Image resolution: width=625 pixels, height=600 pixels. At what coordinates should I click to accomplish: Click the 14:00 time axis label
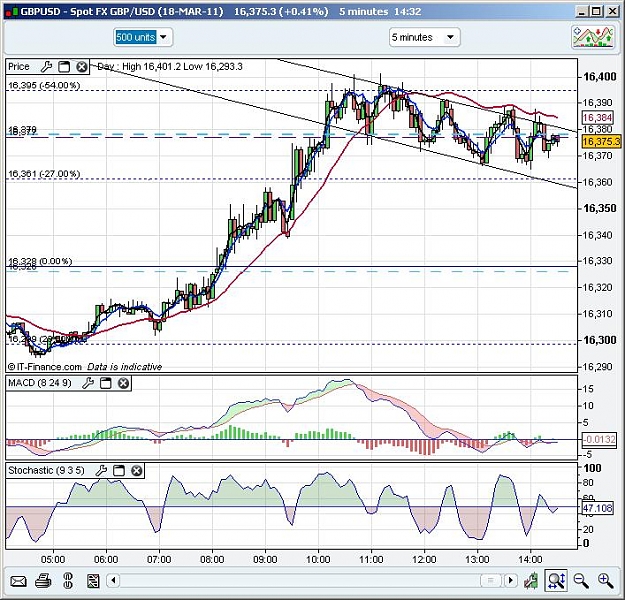coord(530,559)
